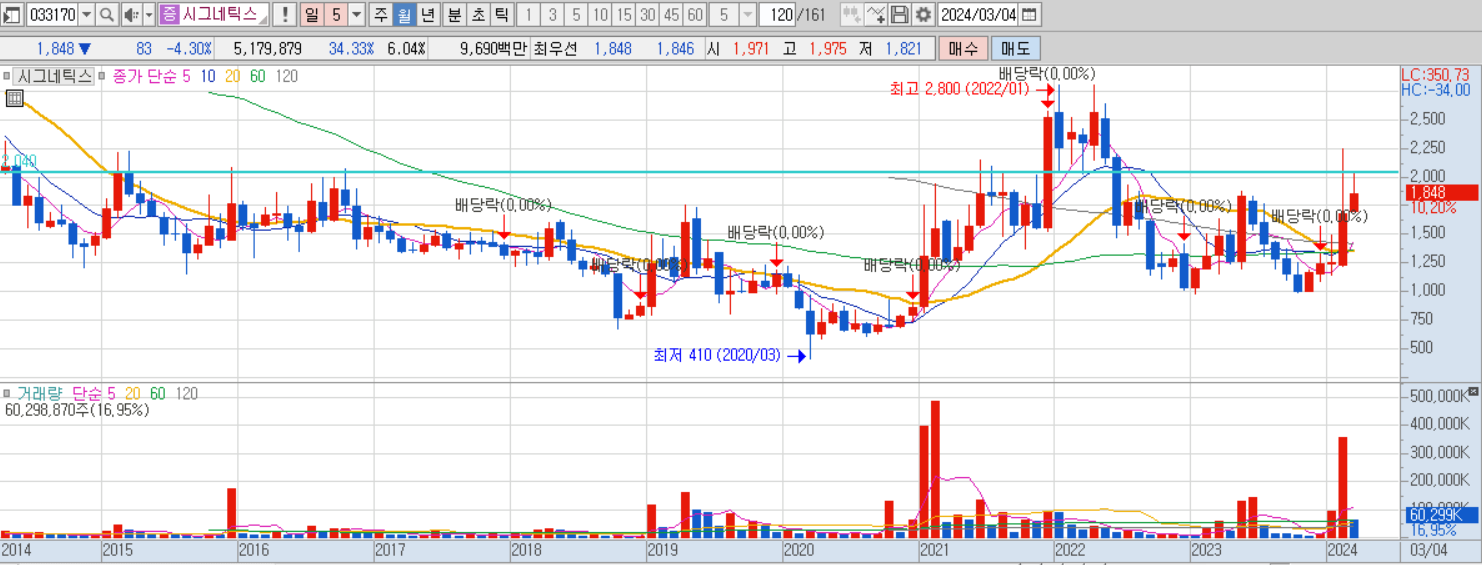This screenshot has width=1482, height=565.
Task: Select 분 minute chart period
Action: click(453, 14)
